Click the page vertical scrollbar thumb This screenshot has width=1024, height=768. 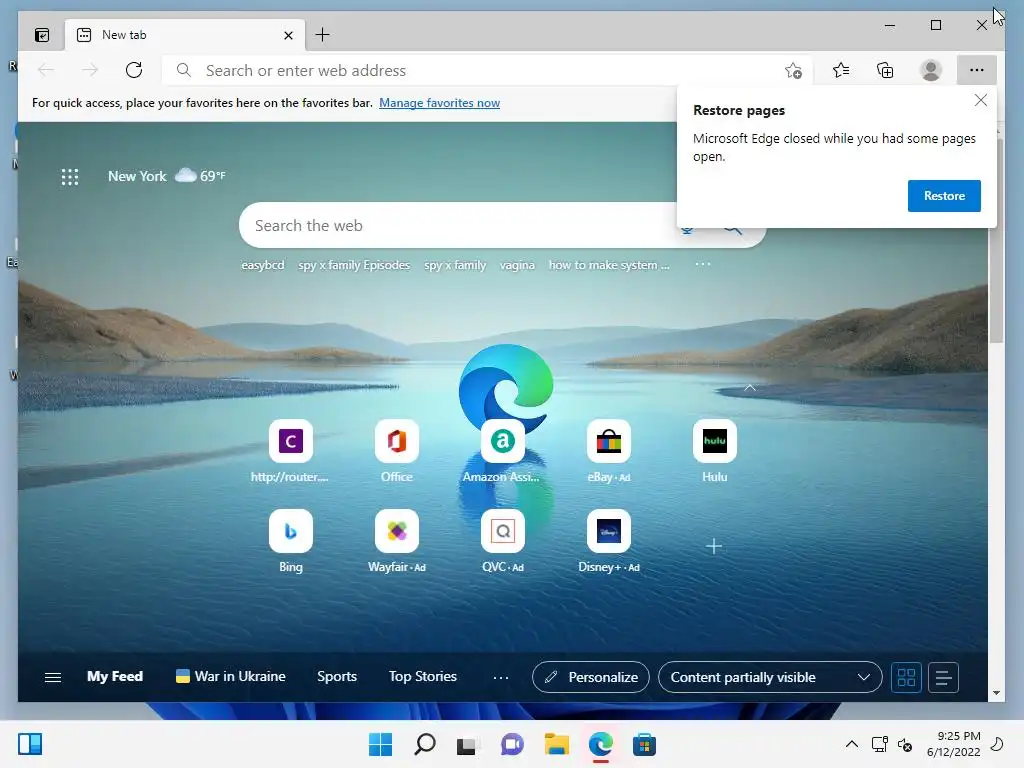[x=996, y=238]
